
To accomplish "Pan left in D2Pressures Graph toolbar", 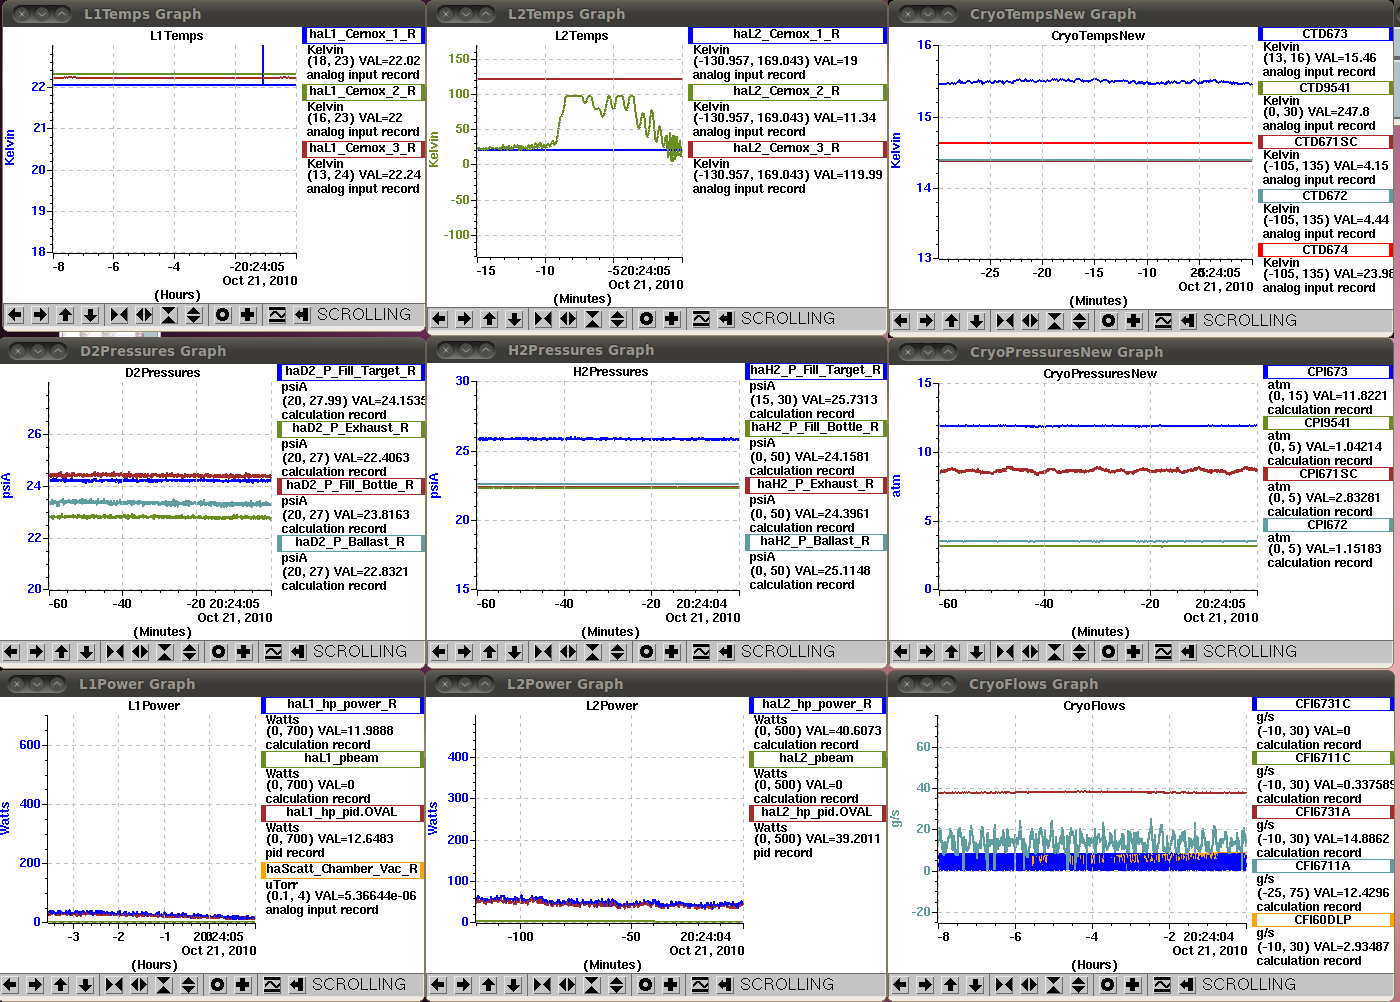I will point(11,652).
